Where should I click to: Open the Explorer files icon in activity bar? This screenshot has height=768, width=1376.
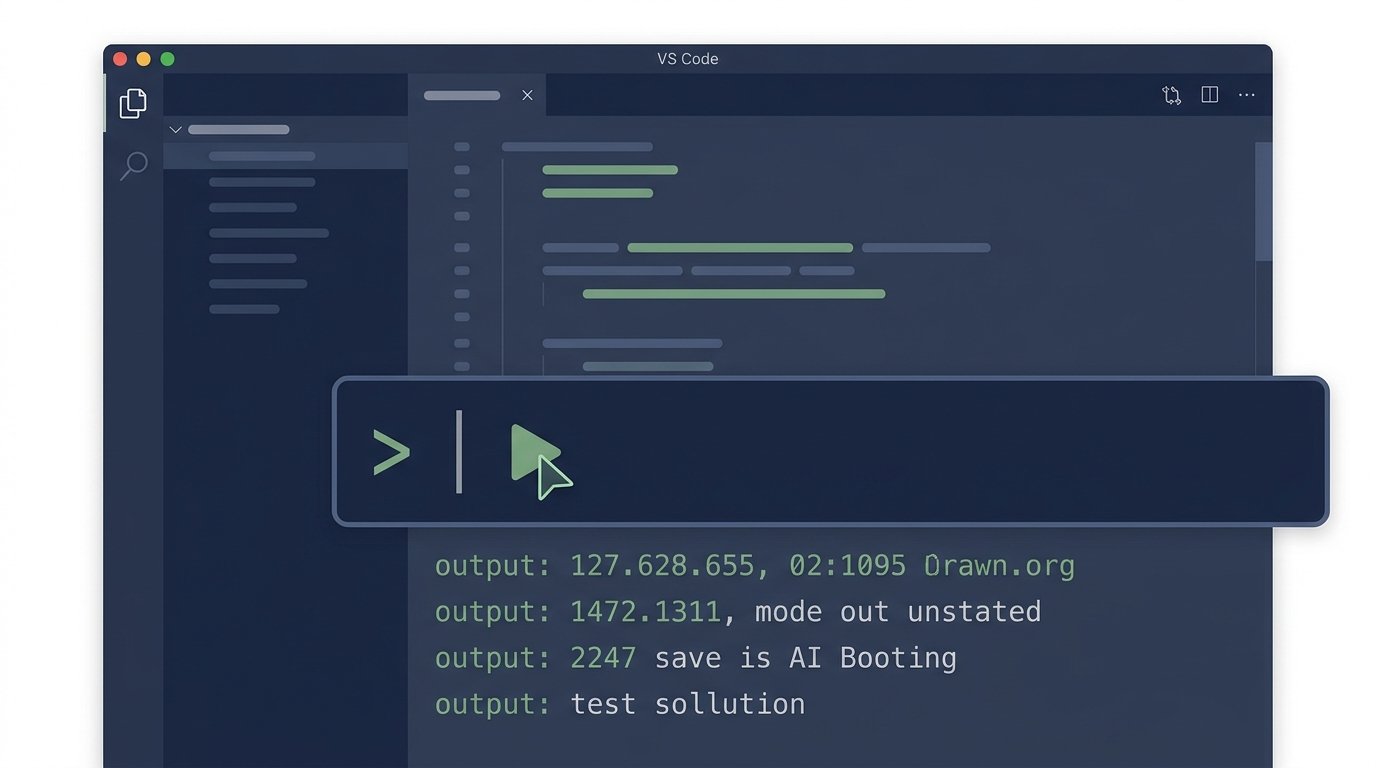(x=133, y=103)
